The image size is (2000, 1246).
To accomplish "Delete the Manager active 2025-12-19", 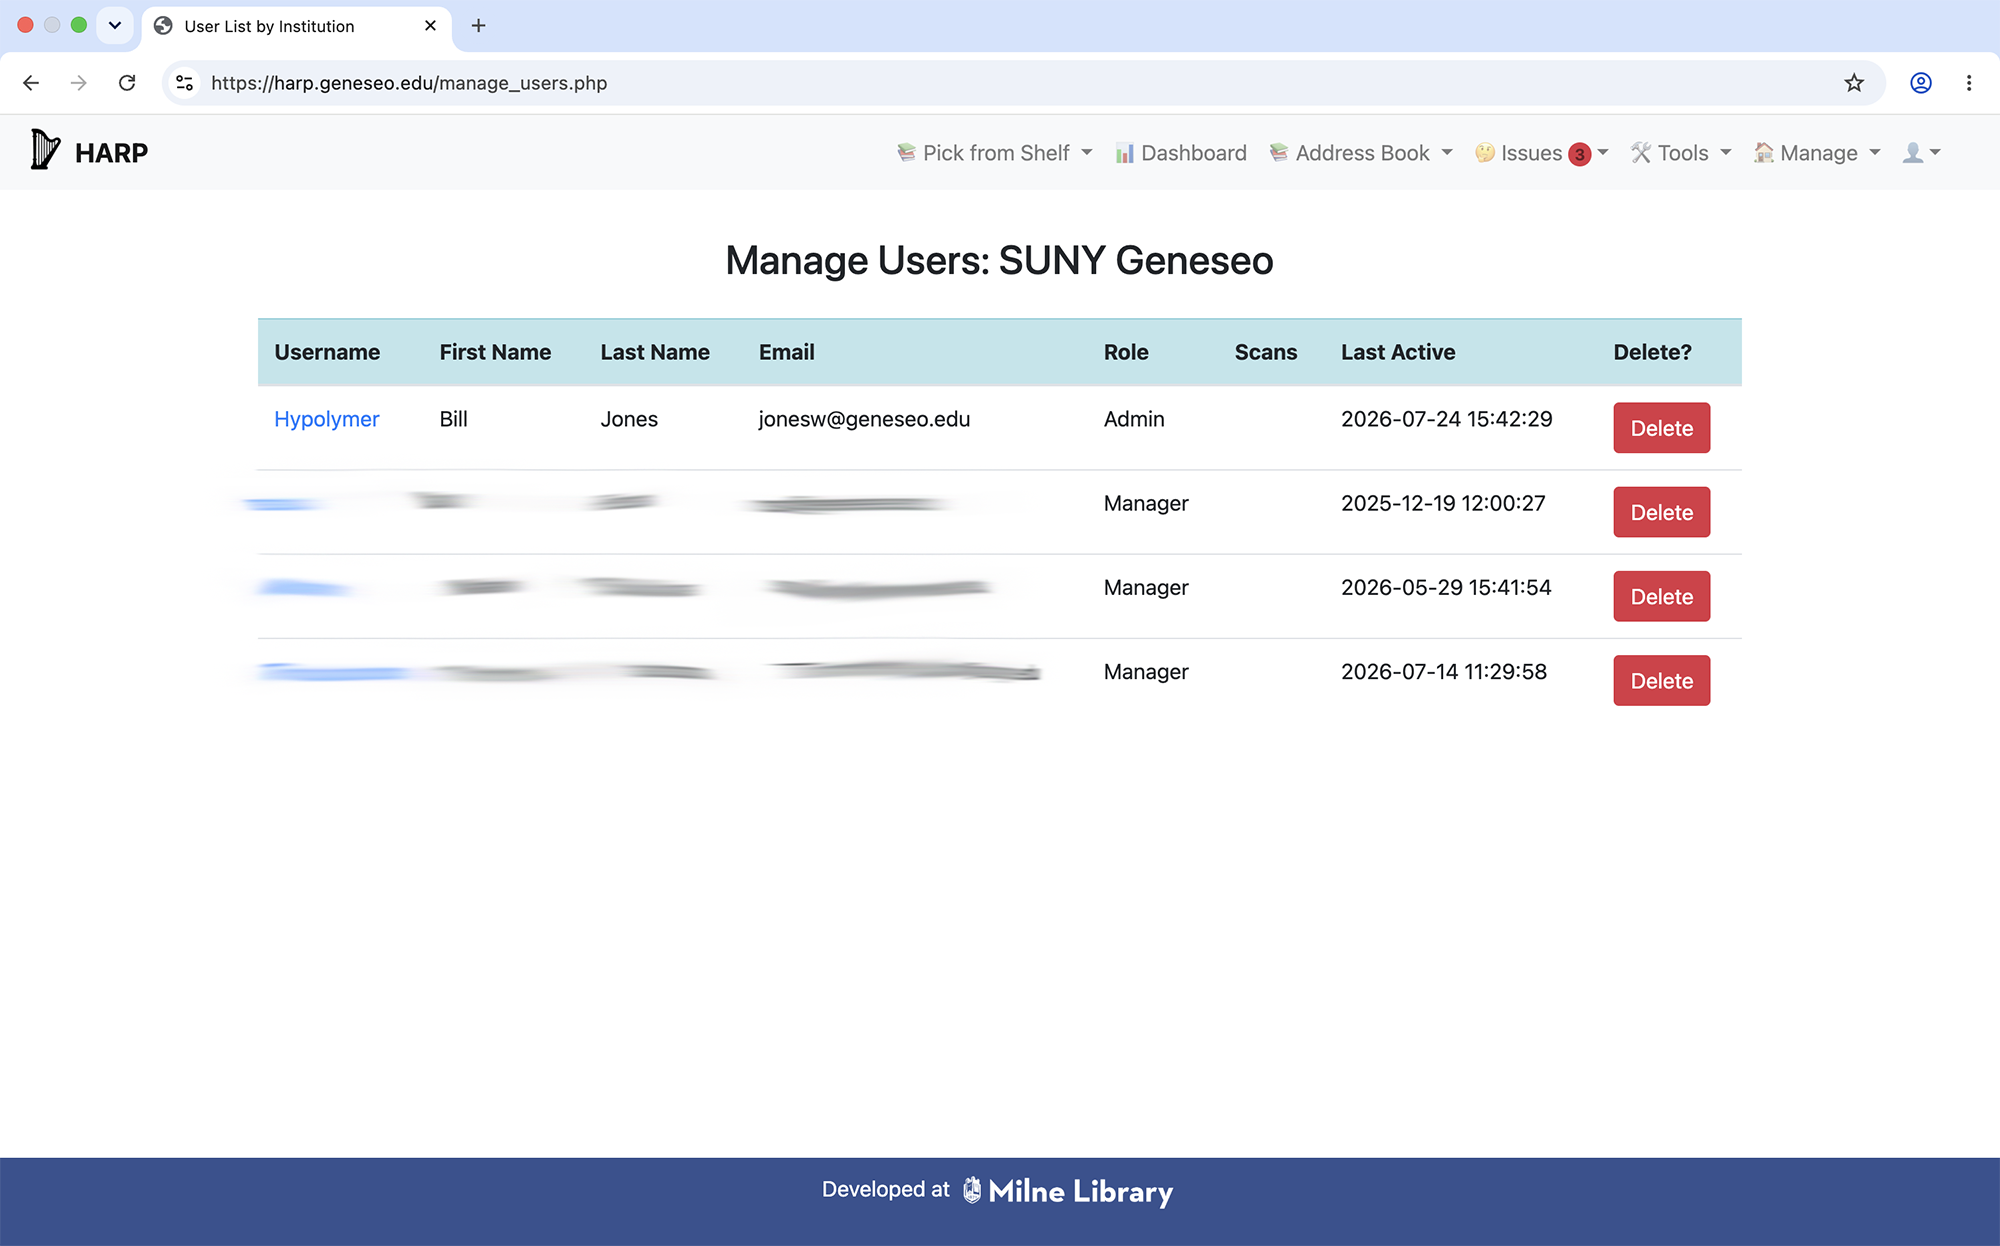I will pos(1661,512).
